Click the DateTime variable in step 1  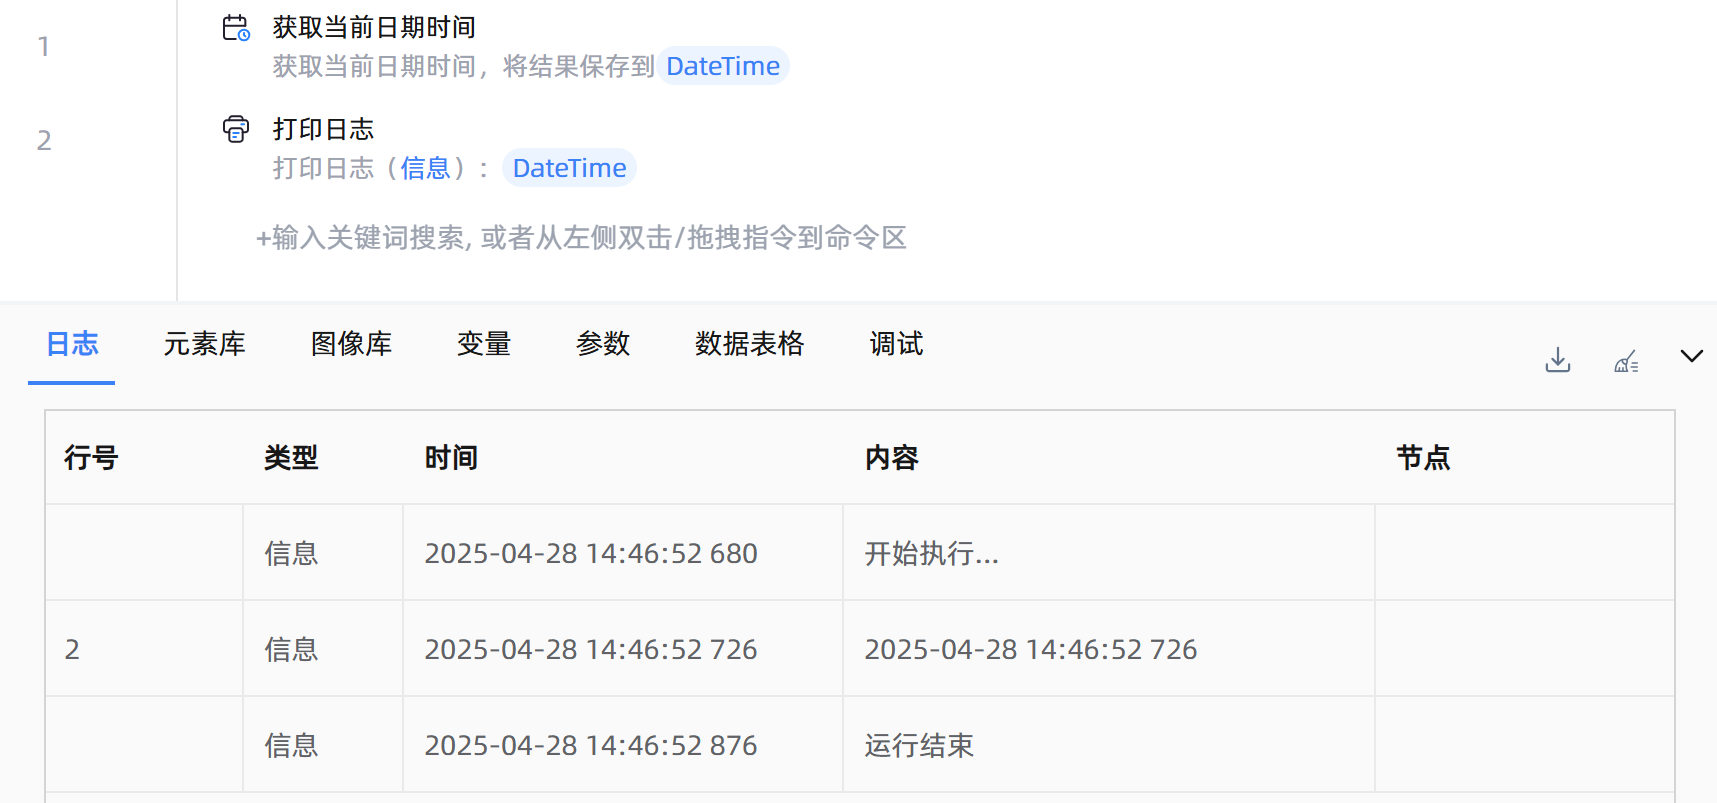pos(722,66)
